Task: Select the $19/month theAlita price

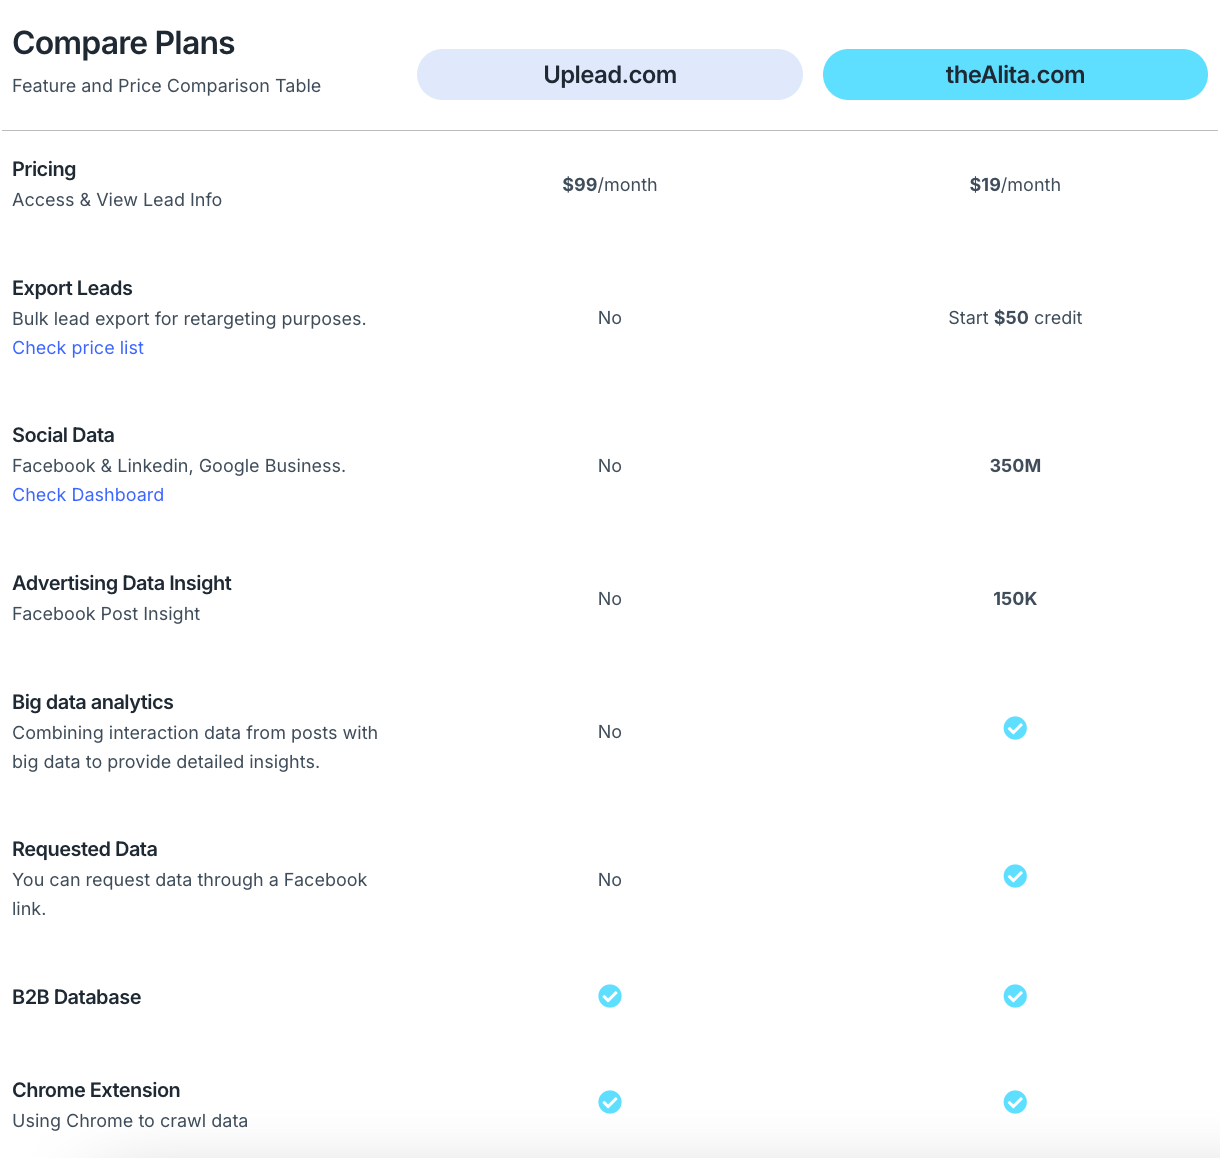Action: pyautogui.click(x=1015, y=185)
